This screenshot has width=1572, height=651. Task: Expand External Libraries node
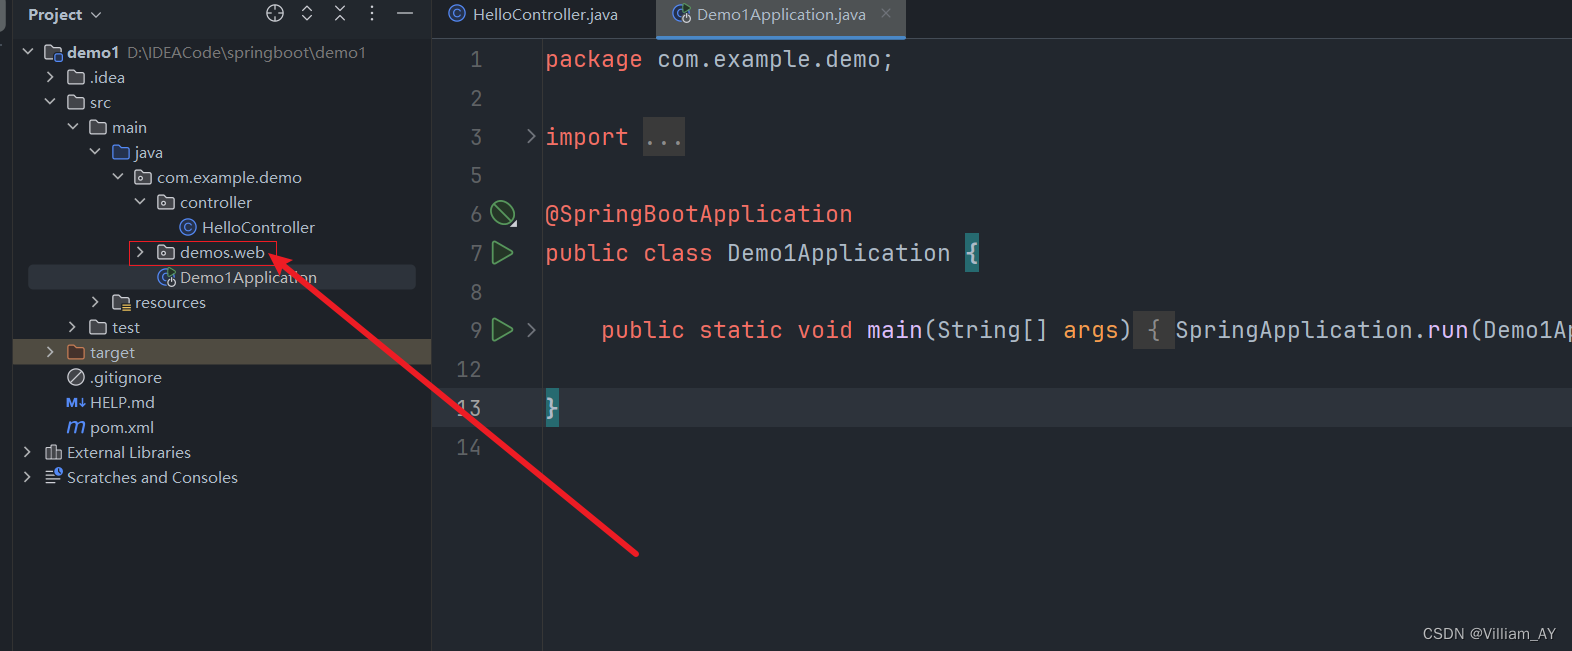click(x=27, y=452)
